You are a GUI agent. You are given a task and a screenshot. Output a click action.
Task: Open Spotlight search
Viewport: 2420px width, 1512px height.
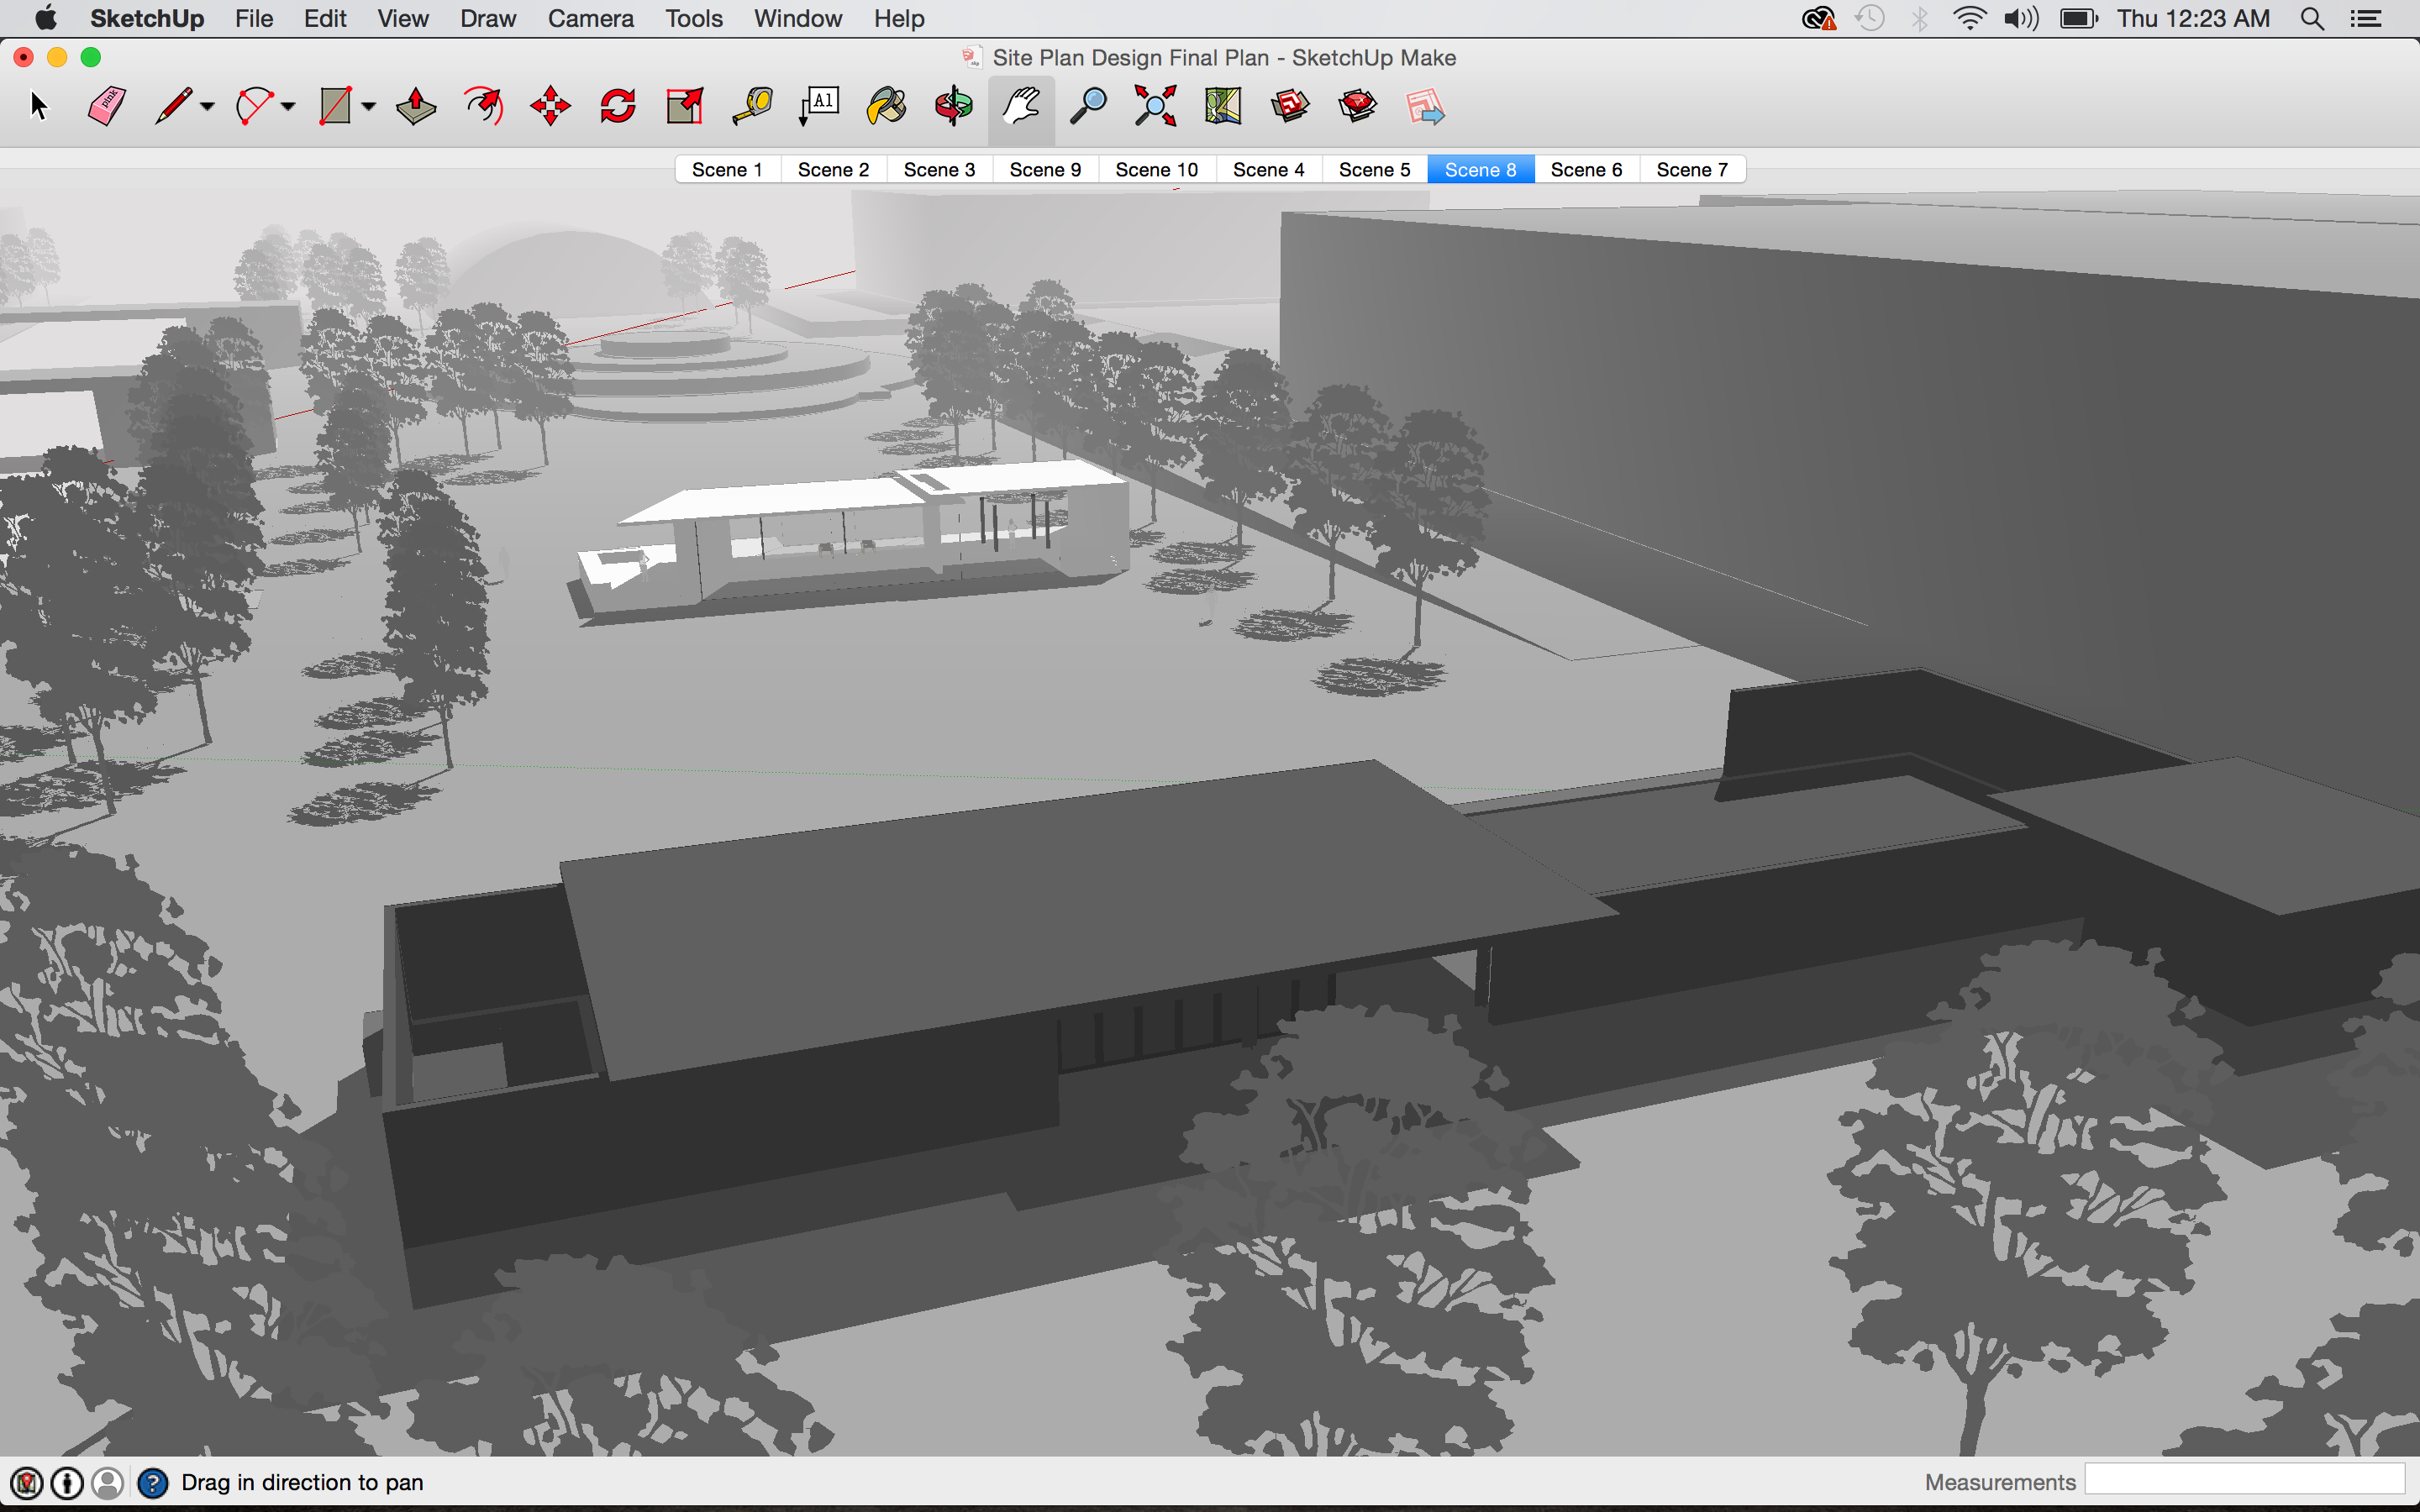pos(2312,18)
